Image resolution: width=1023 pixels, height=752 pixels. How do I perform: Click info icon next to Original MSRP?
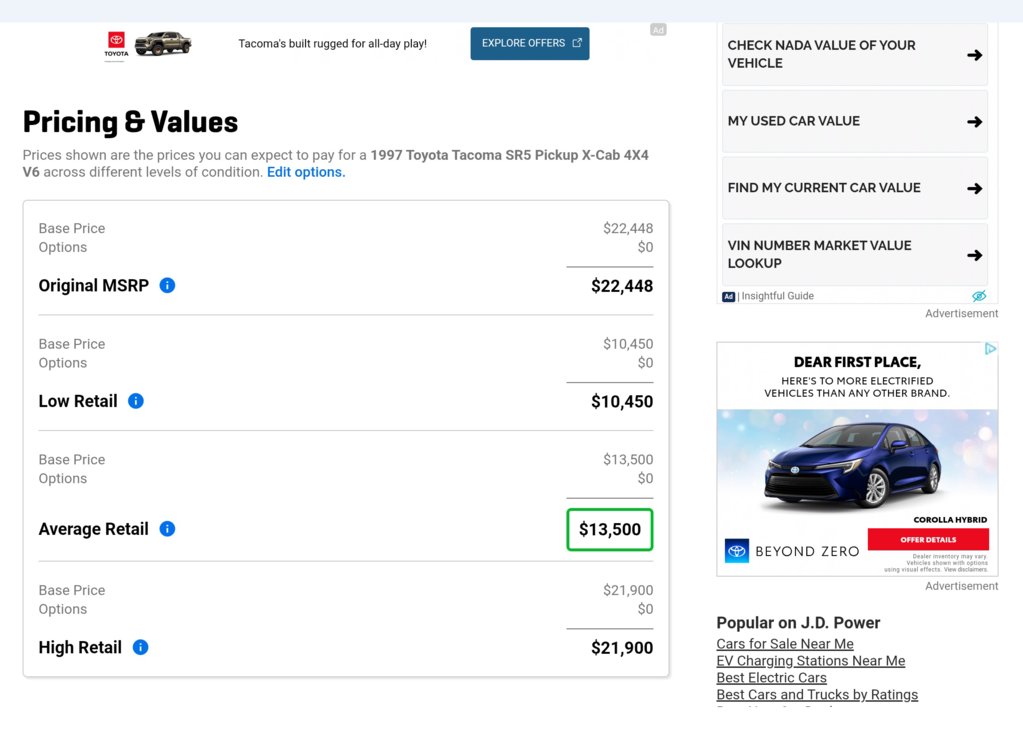point(167,286)
